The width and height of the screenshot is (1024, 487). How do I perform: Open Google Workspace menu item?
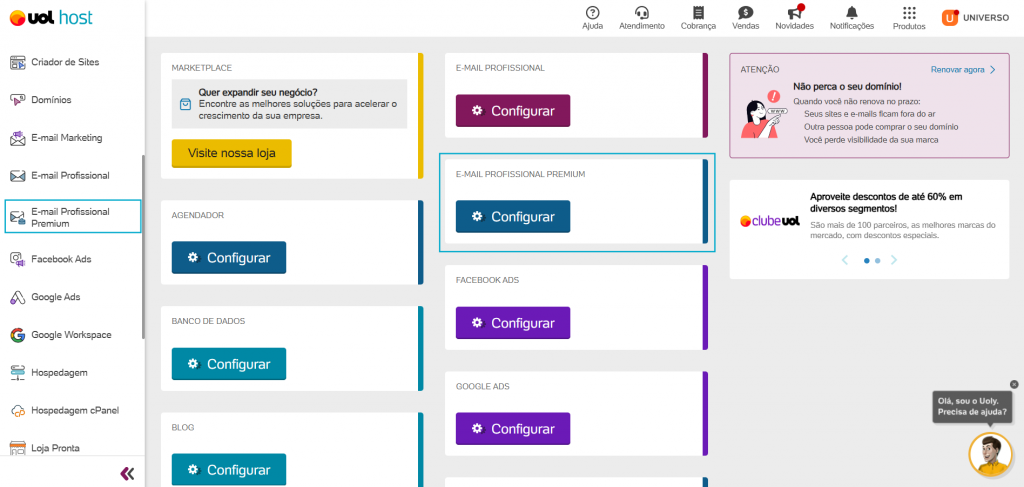tap(72, 335)
